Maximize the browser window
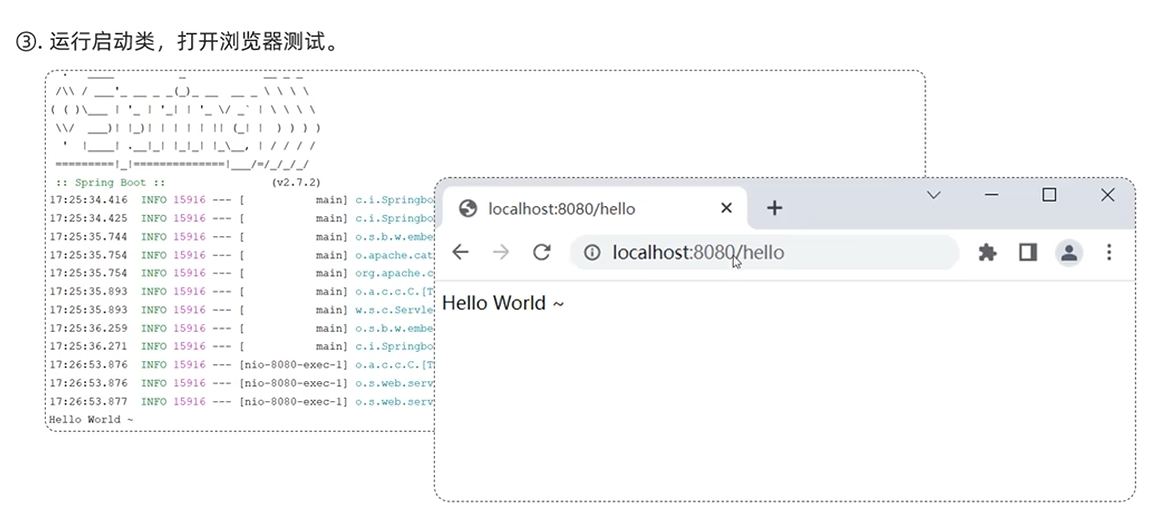Image resolution: width=1157 pixels, height=509 pixels. coord(1049,195)
